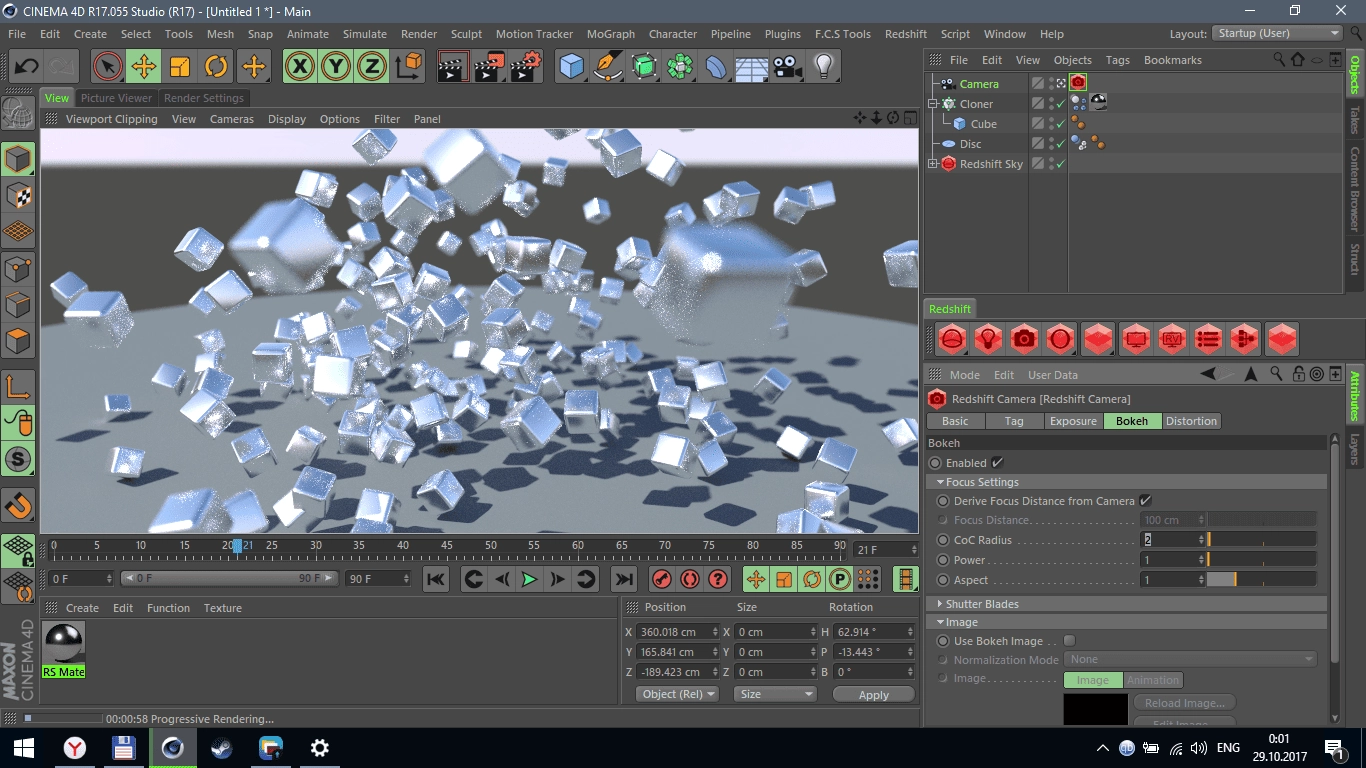Select Points mode icon
1366x768 pixels.
(x=18, y=269)
